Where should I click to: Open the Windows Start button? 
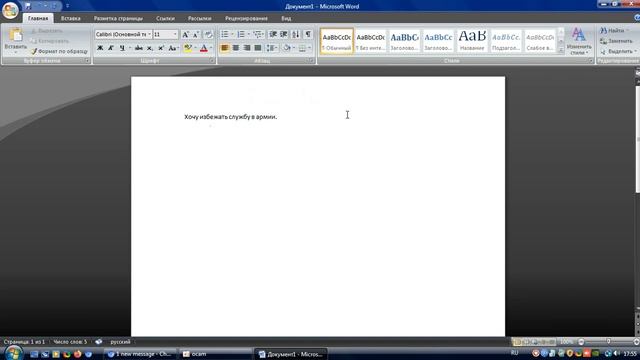13,353
